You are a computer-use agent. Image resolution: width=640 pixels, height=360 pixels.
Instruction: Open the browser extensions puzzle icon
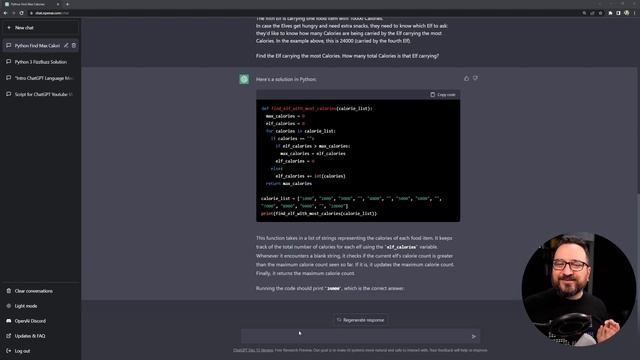click(x=611, y=13)
